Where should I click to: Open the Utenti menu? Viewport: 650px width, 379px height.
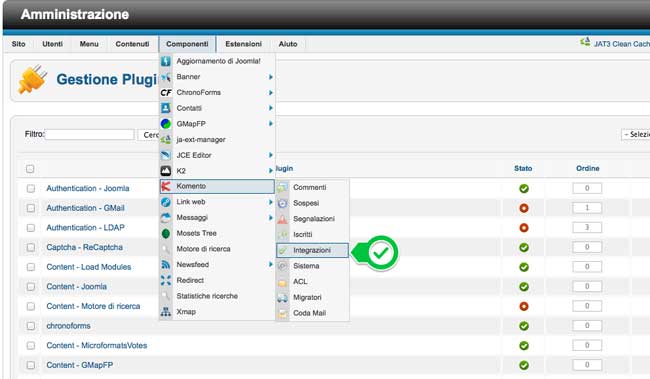click(x=53, y=44)
